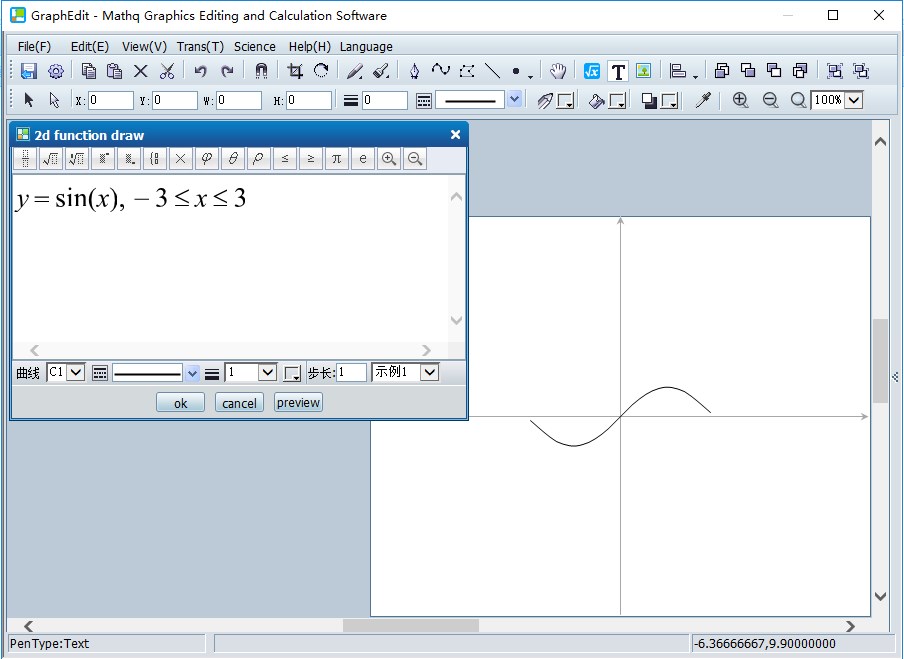Click the Group objects icon
The width and height of the screenshot is (904, 659).
point(834,71)
